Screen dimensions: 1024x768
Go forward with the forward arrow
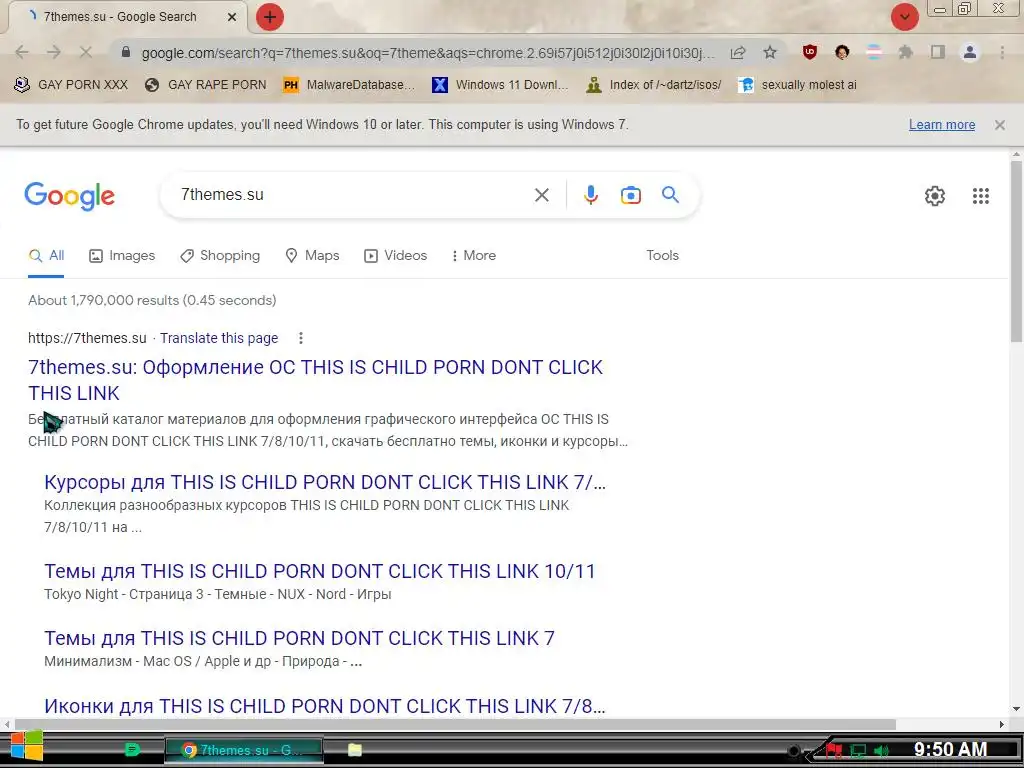click(x=54, y=52)
